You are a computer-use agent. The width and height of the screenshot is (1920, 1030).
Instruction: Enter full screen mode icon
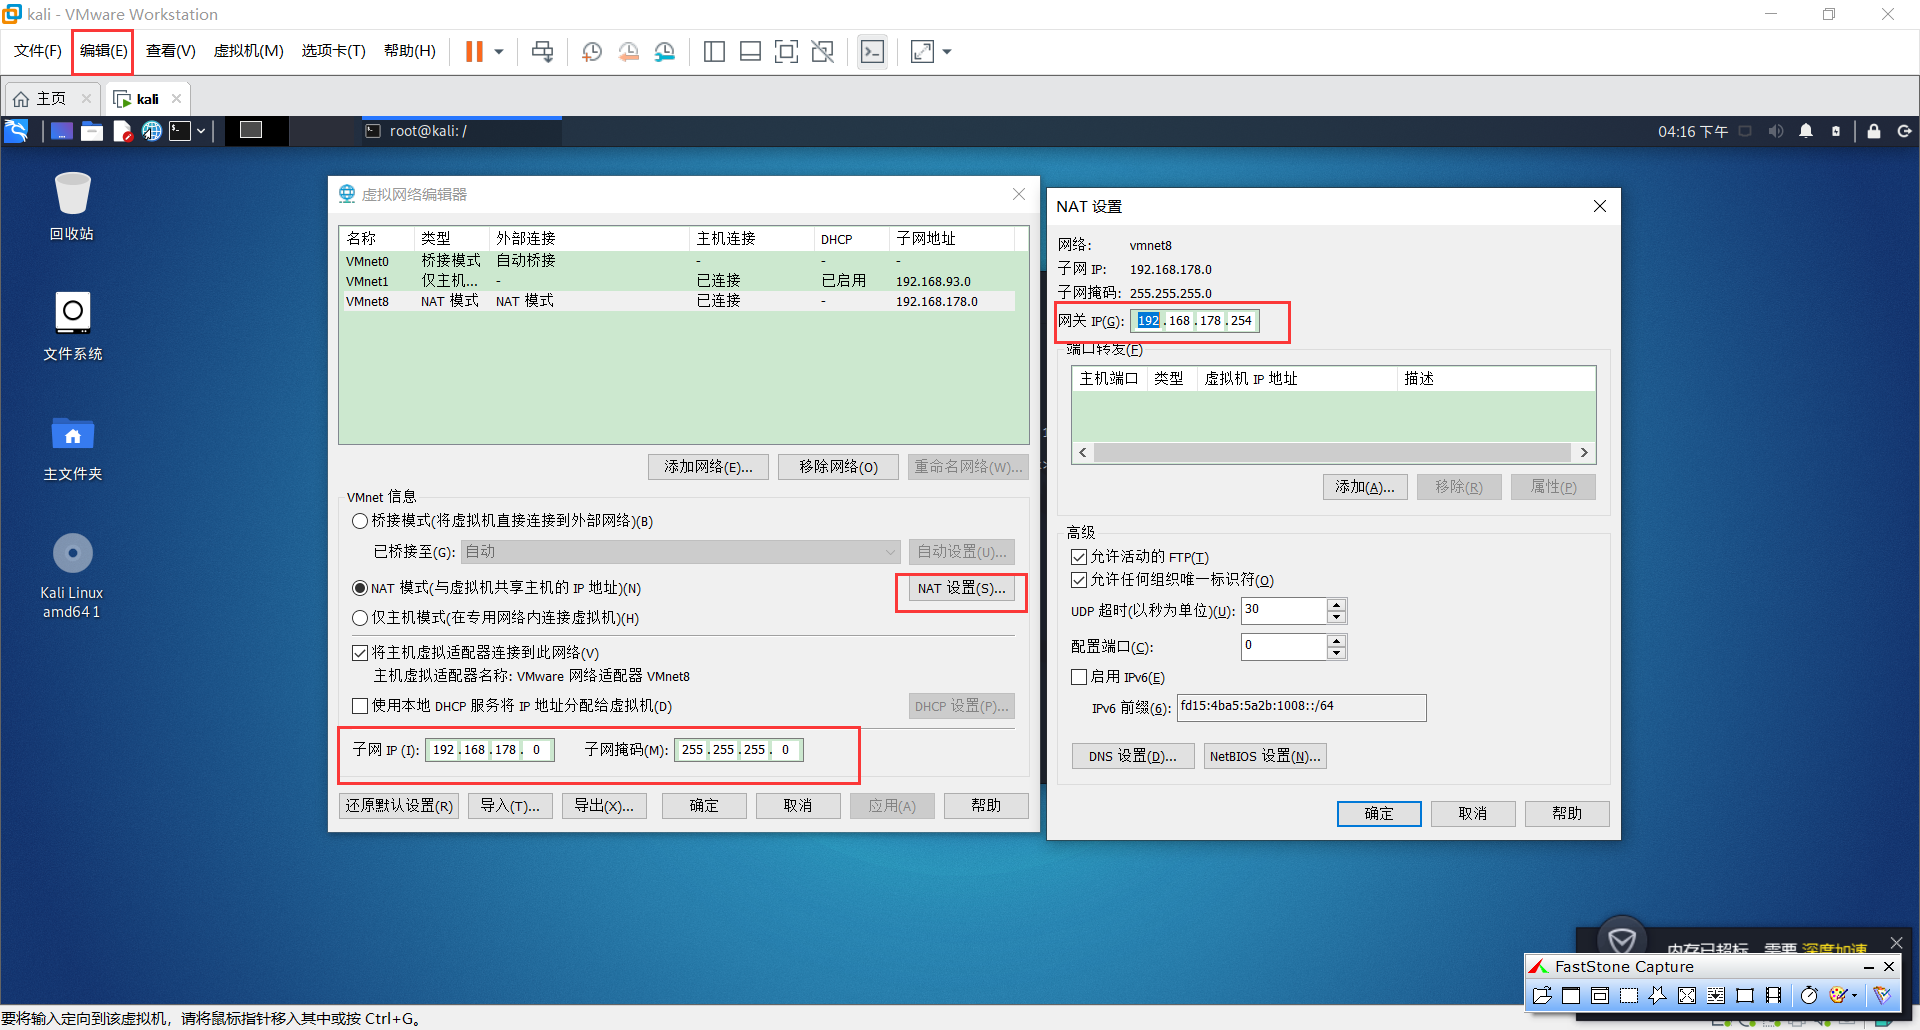(x=786, y=51)
